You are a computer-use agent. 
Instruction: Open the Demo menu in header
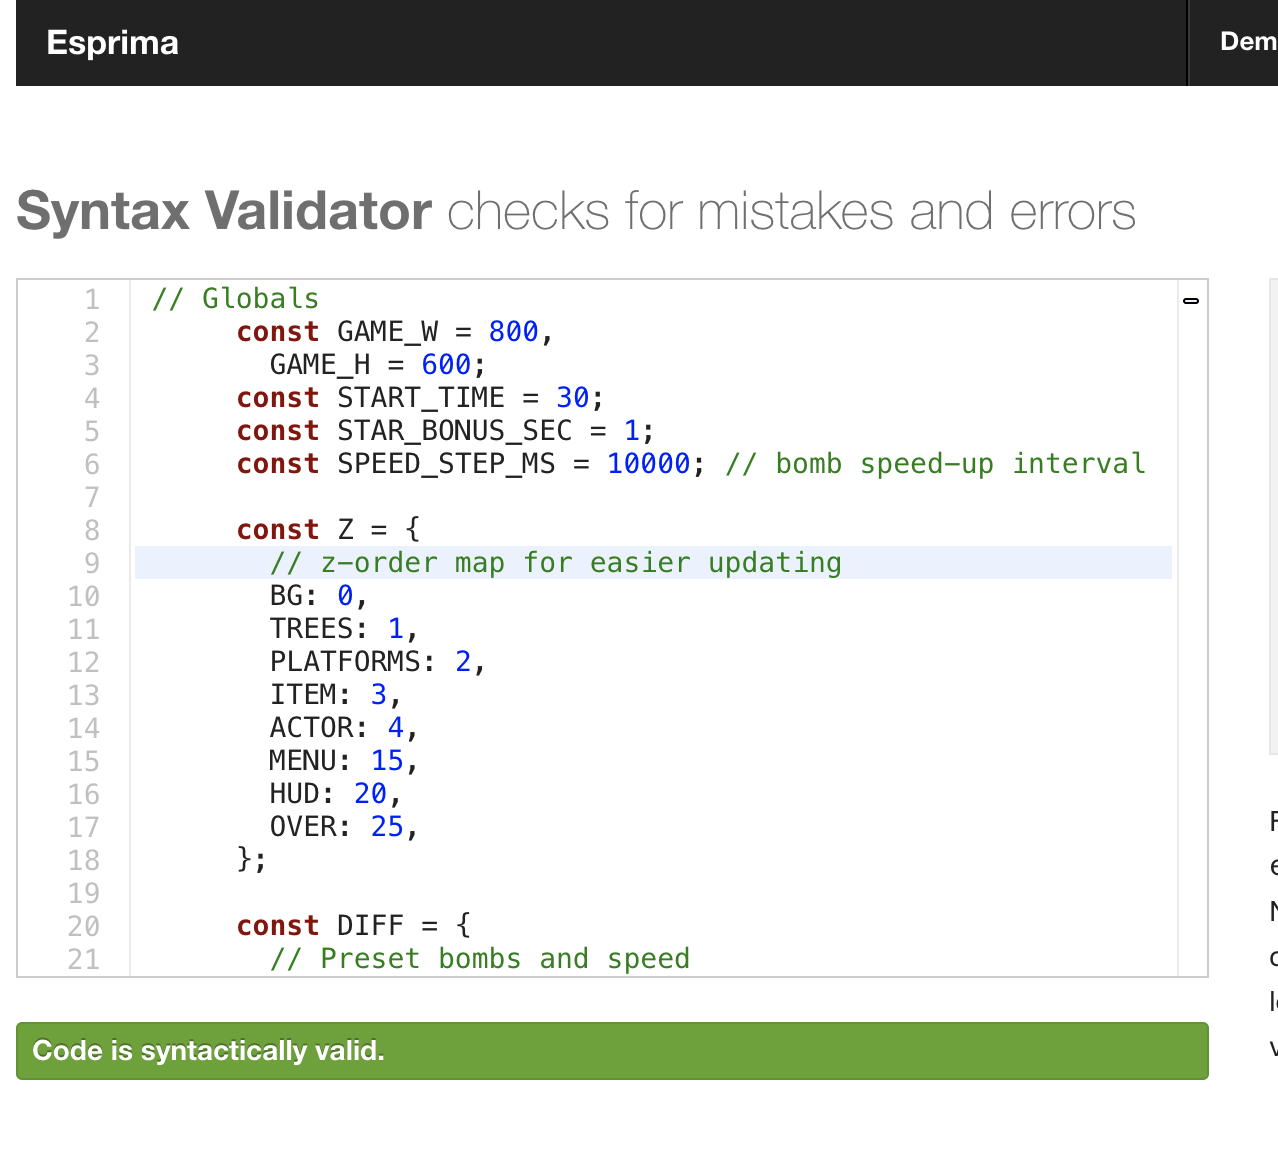[x=1247, y=41]
